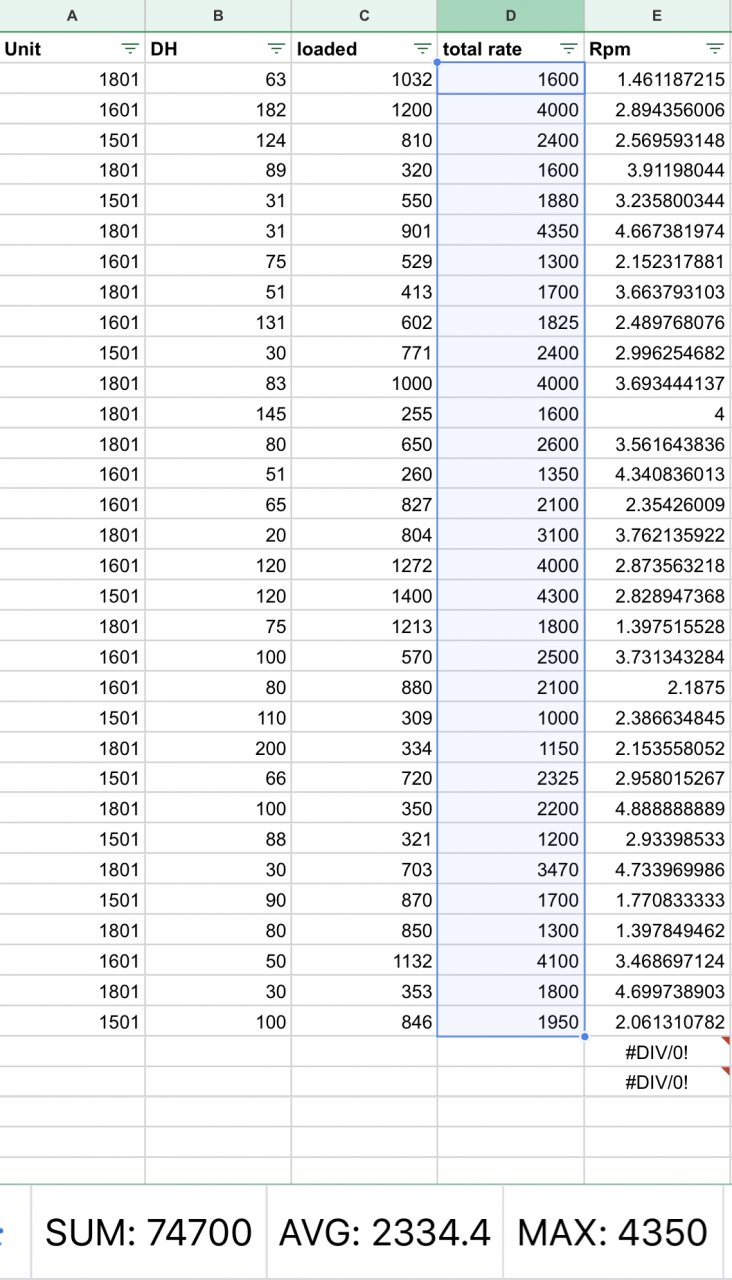Select the DH cell with value 200
Screen dimensions: 732x1280
(x=218, y=748)
